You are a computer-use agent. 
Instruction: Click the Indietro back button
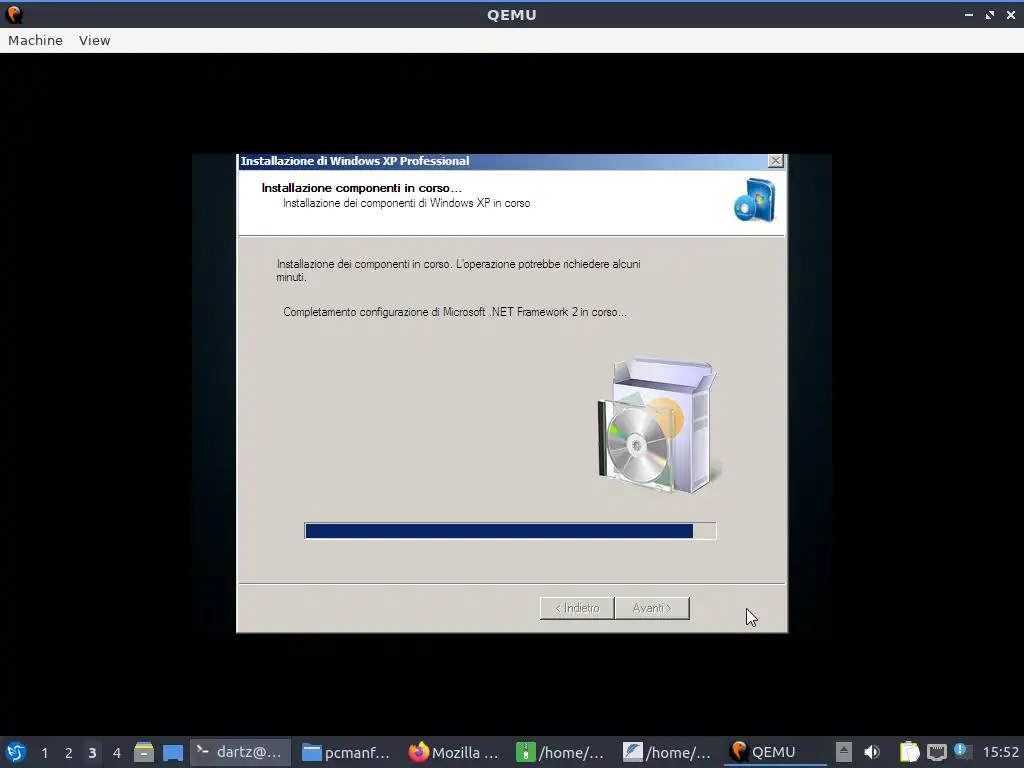[x=577, y=608]
